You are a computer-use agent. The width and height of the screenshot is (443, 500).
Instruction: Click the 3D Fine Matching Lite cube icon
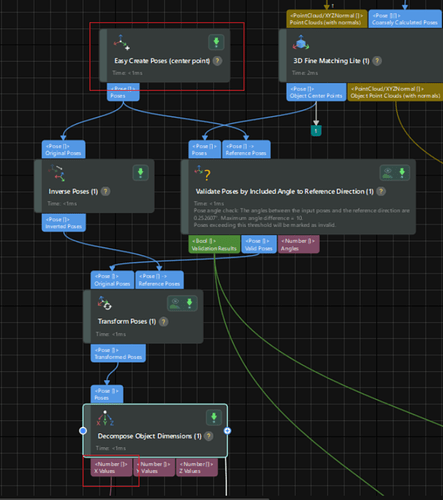click(x=301, y=42)
